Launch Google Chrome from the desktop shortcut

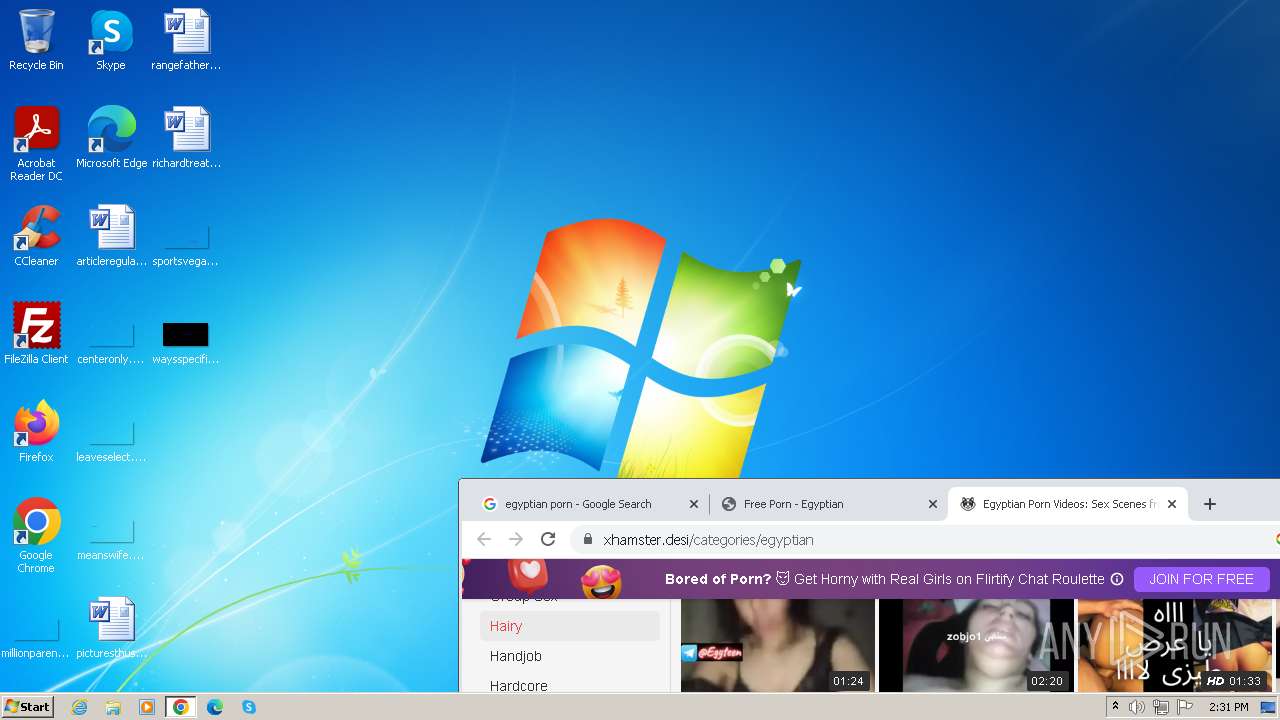[36, 535]
